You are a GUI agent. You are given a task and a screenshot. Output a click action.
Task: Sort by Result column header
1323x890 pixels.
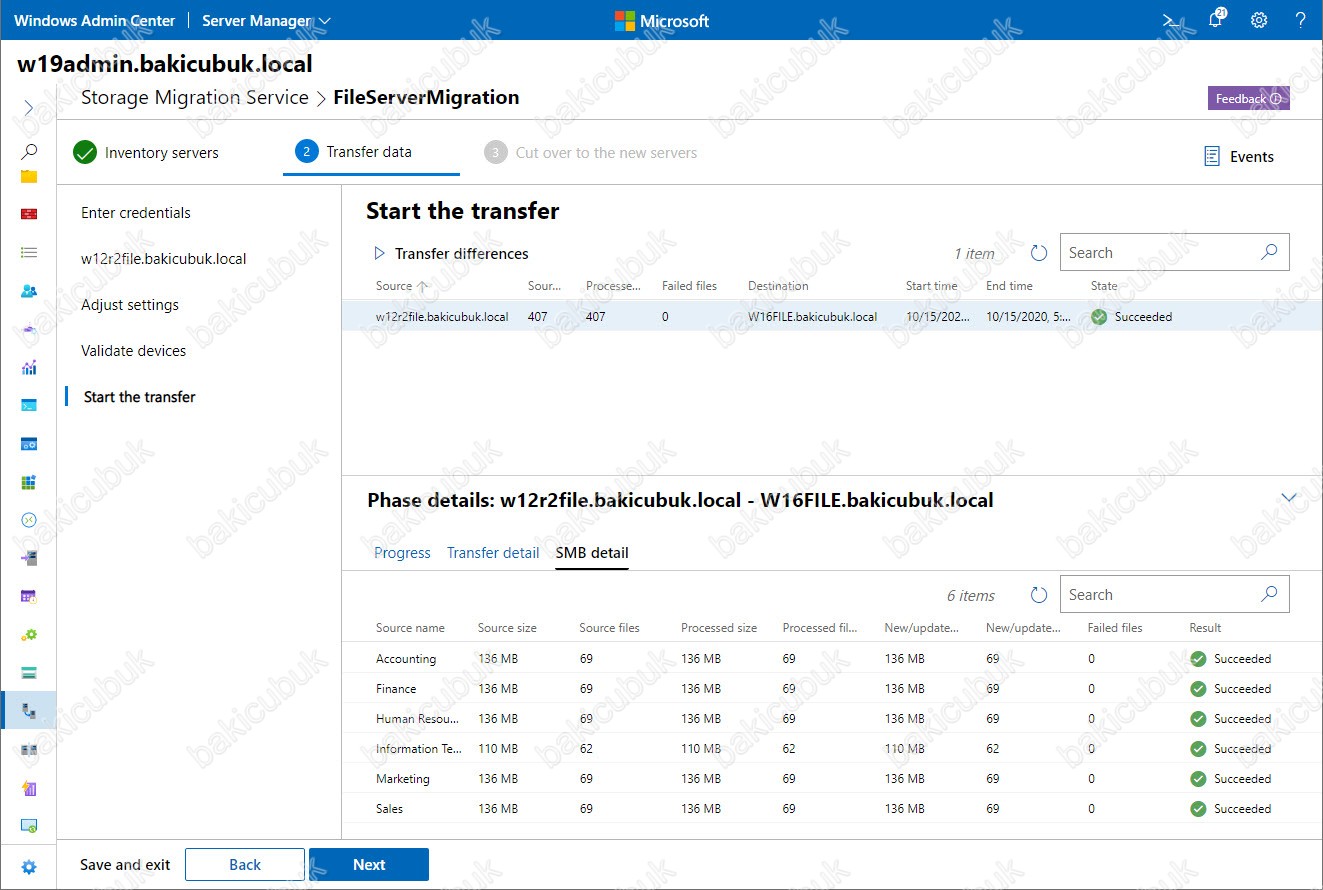1205,628
